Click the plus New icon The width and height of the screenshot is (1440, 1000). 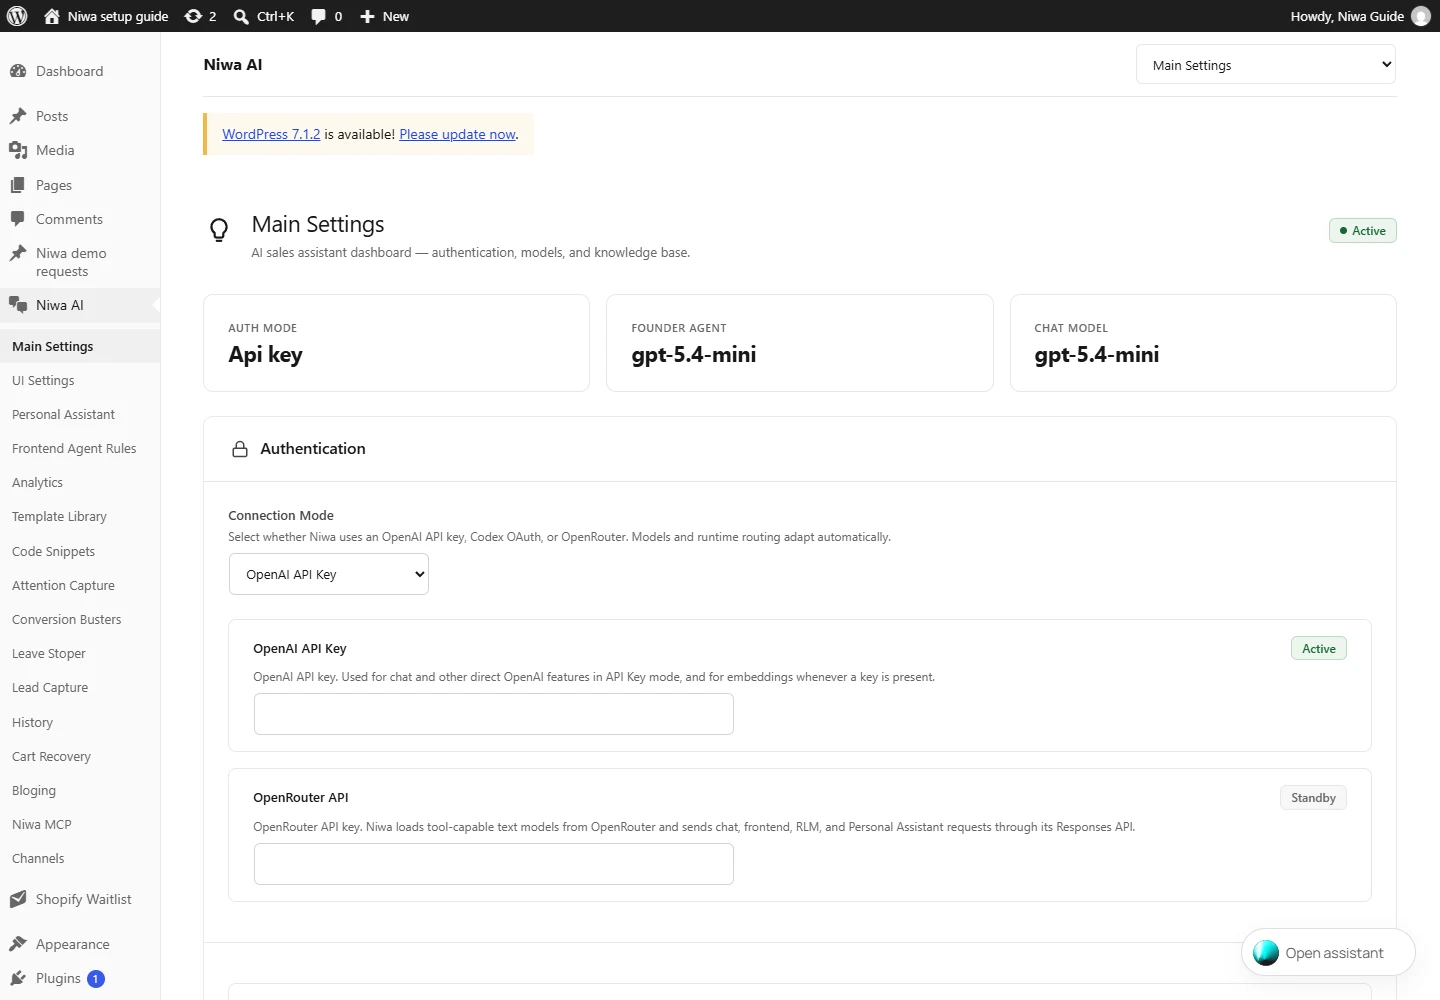coord(367,16)
